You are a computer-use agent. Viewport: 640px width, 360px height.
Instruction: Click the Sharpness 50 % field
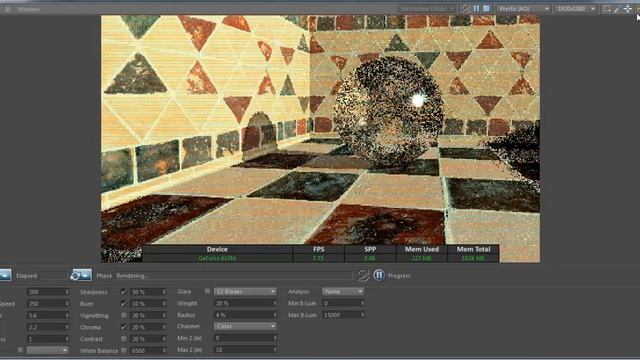148,292
